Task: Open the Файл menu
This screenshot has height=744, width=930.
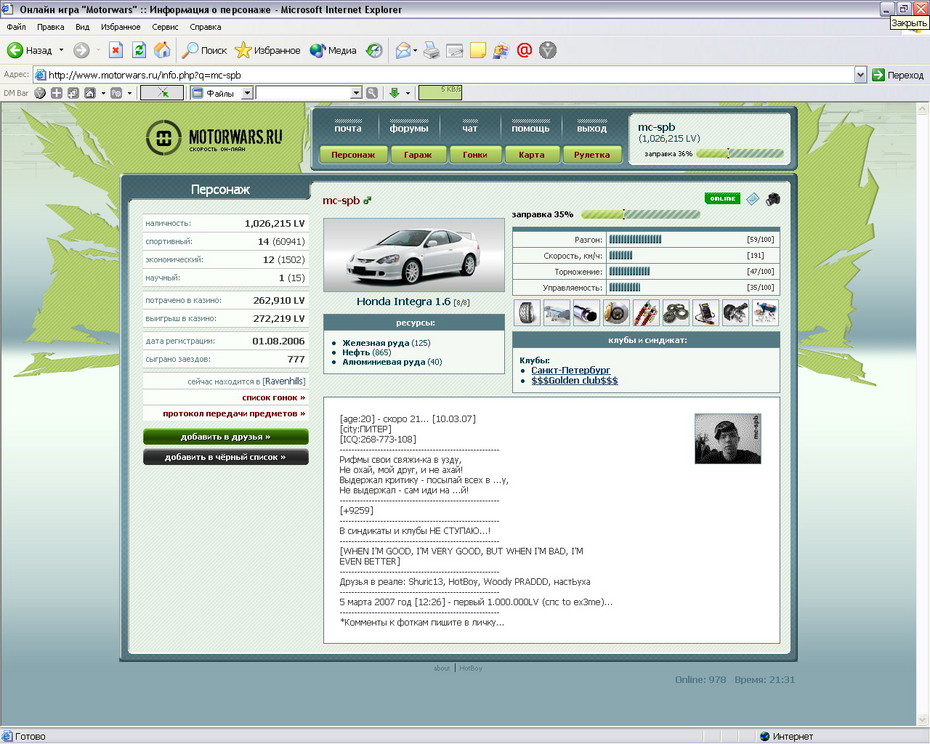Action: pos(17,27)
